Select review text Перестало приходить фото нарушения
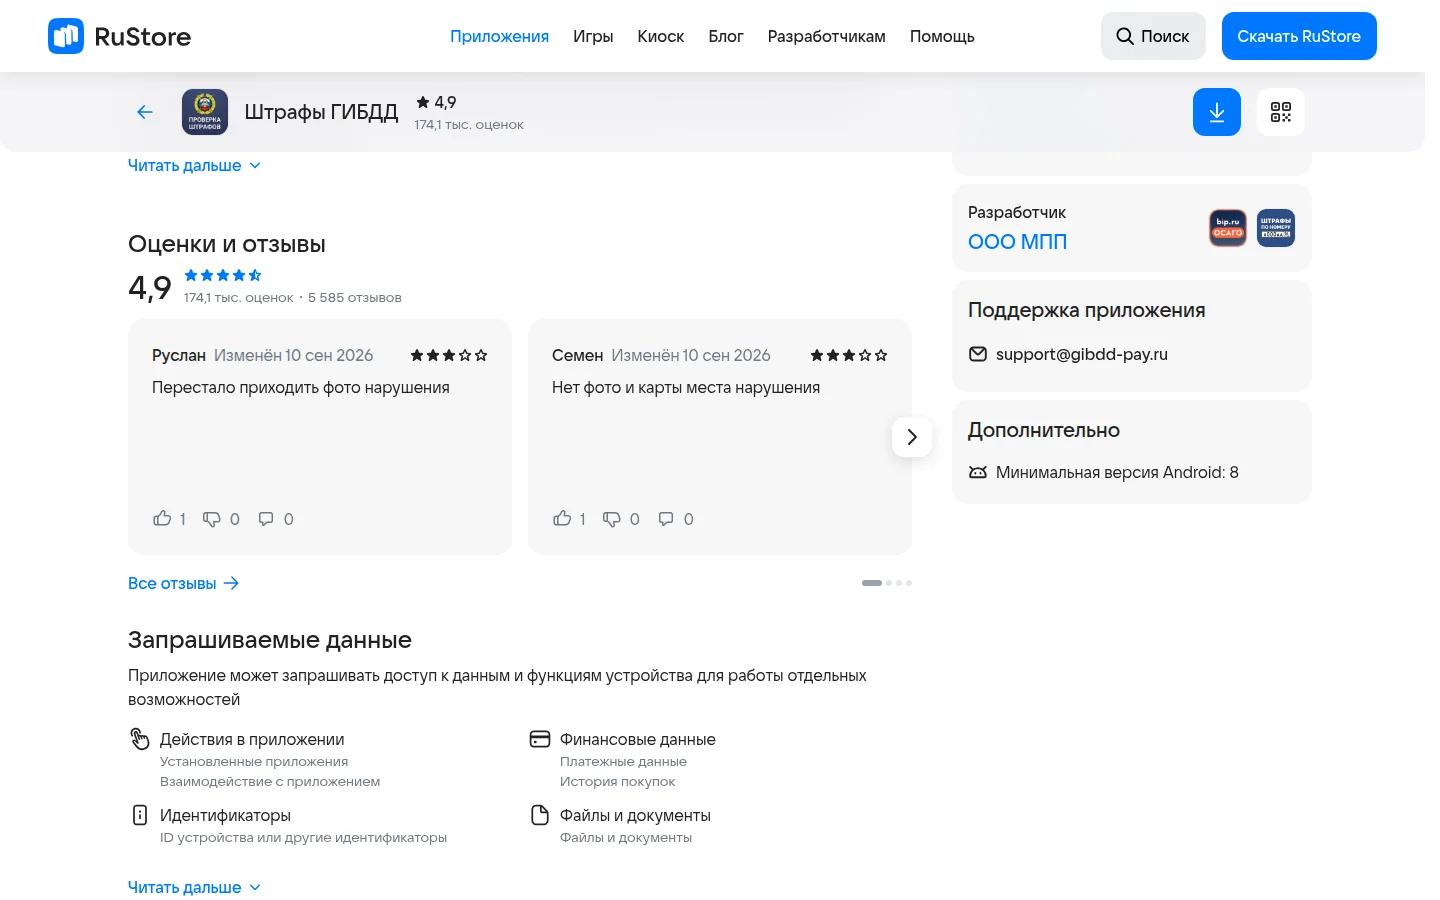Viewport: 1440px width, 900px height. point(301,387)
